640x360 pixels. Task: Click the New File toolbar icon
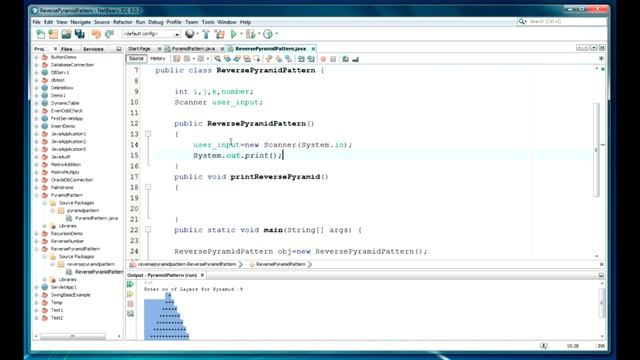(40, 34)
